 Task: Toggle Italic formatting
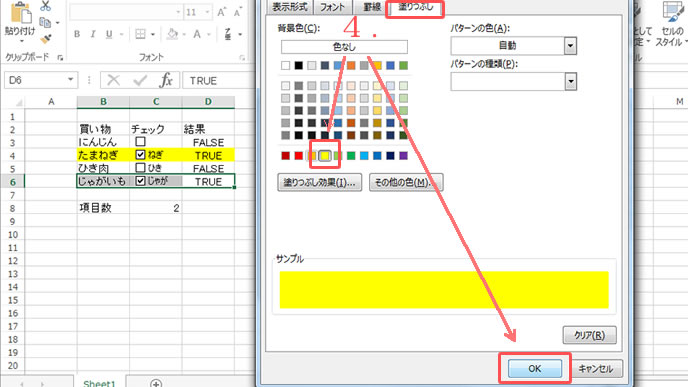point(93,34)
